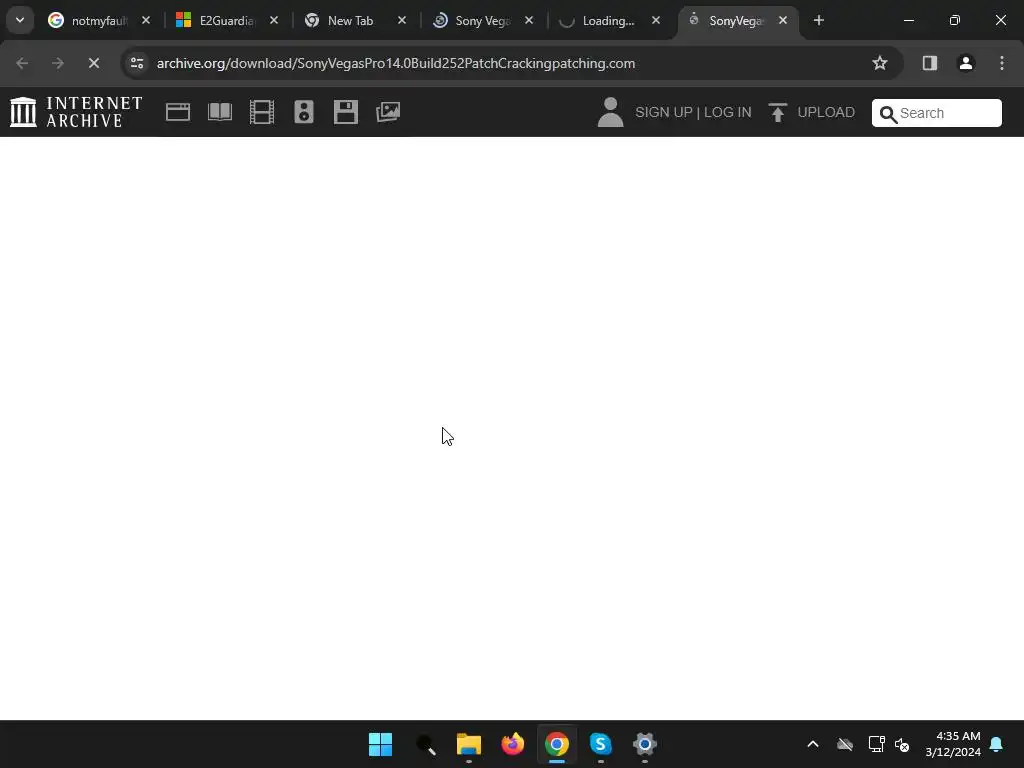This screenshot has height=768, width=1024.
Task: Switch to the Sony Vega tab
Action: click(473, 21)
